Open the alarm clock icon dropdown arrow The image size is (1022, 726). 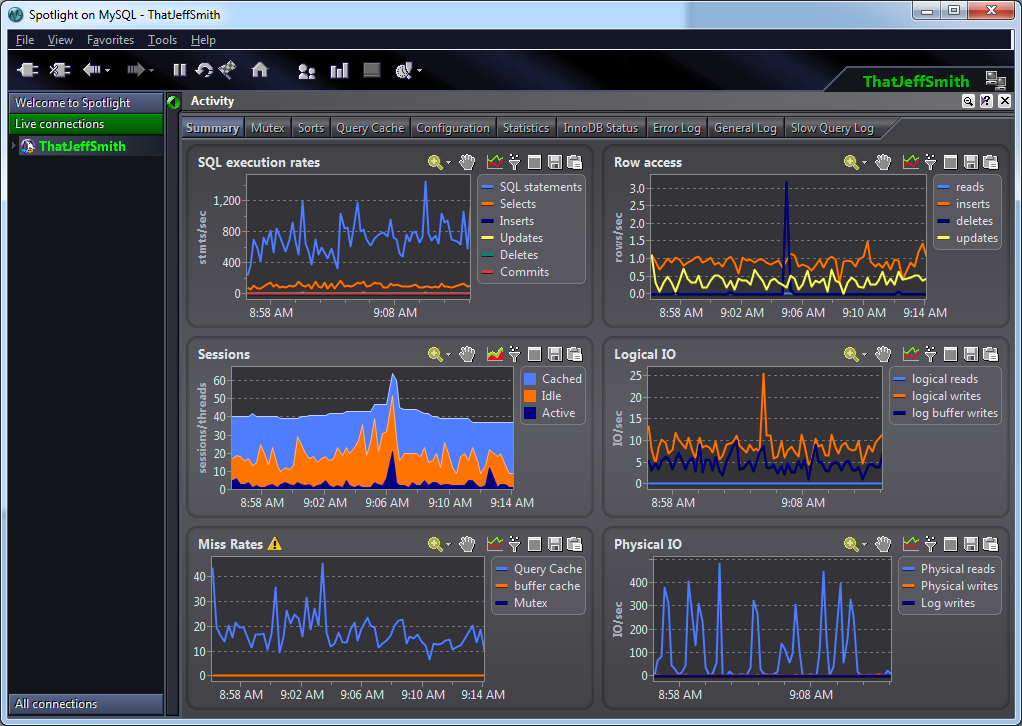click(x=419, y=70)
